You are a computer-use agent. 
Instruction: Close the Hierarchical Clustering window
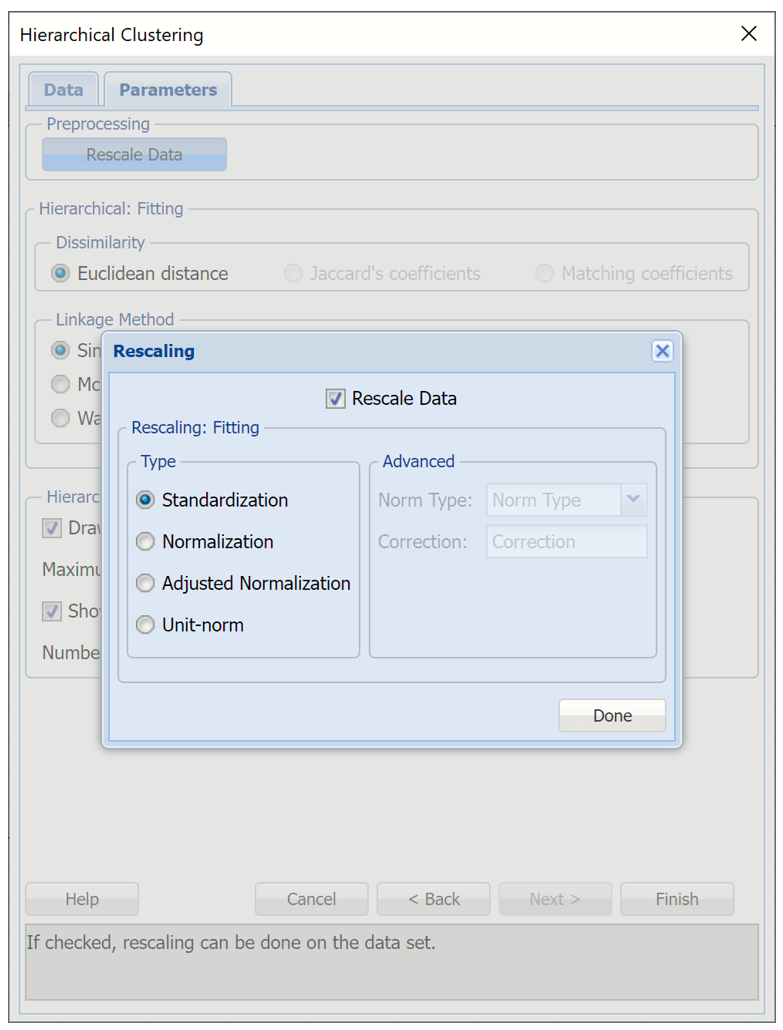(x=748, y=34)
